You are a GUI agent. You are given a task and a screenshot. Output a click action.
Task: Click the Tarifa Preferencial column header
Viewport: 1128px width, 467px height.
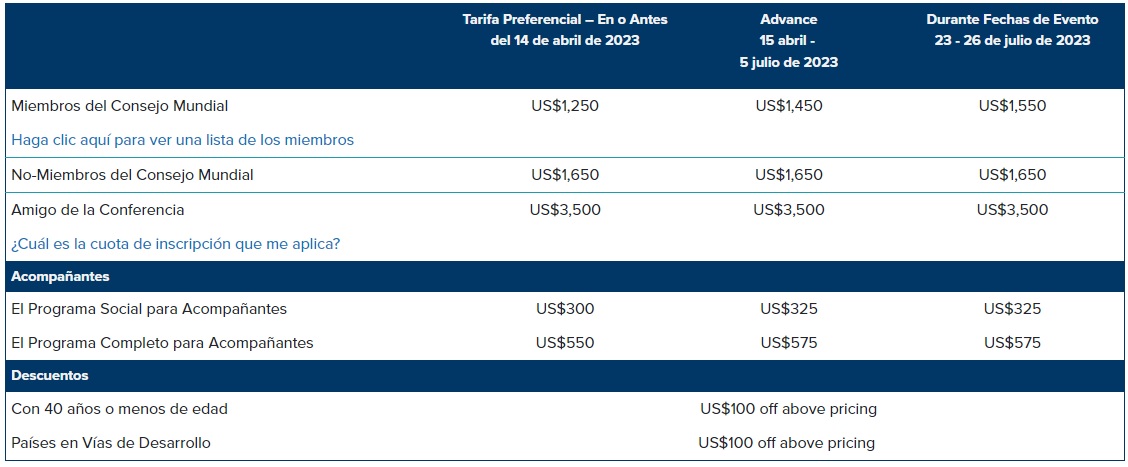coord(565,30)
